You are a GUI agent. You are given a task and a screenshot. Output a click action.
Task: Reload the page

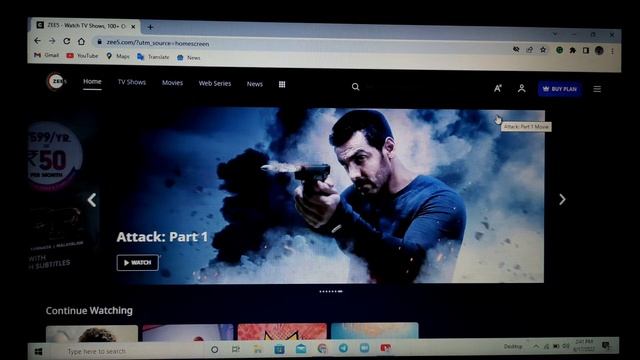tap(67, 41)
